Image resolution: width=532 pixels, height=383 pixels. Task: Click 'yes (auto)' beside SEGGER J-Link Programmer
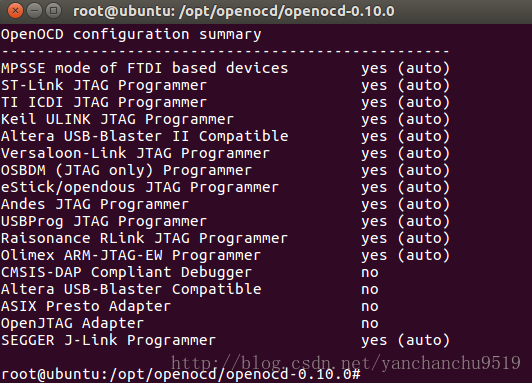pos(405,340)
